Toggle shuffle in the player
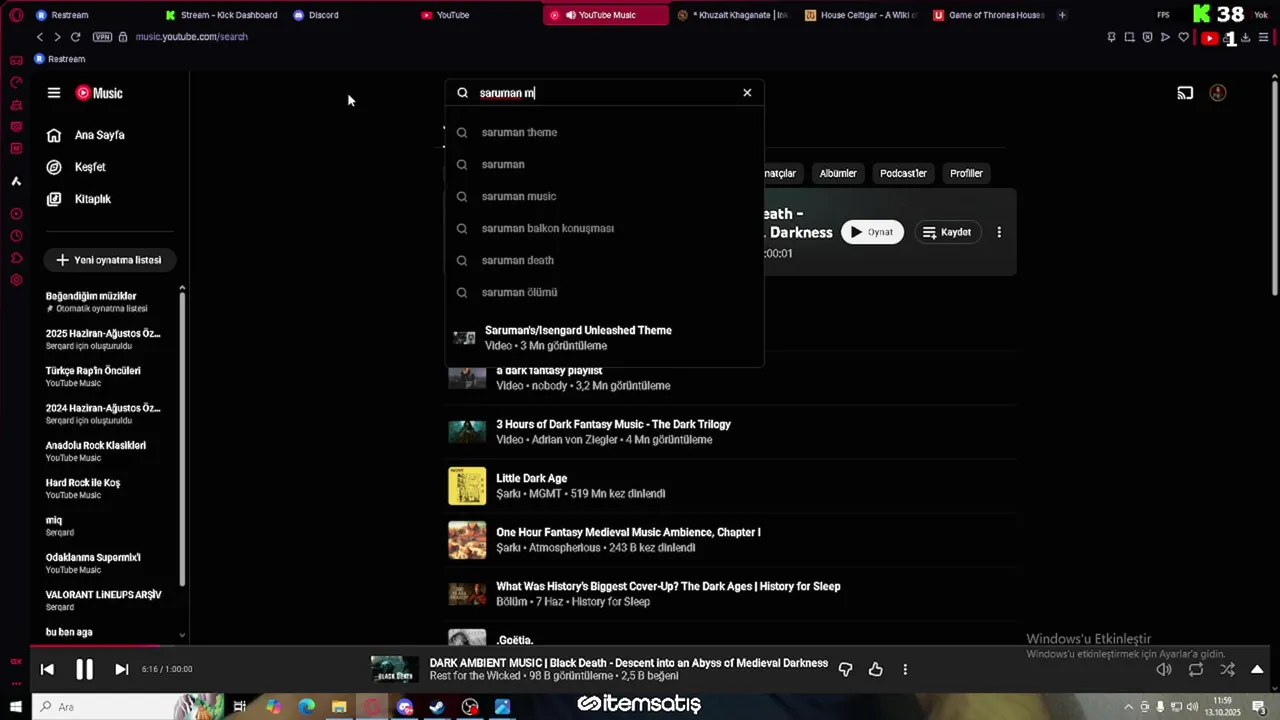The height and width of the screenshot is (720, 1280). click(x=1227, y=669)
